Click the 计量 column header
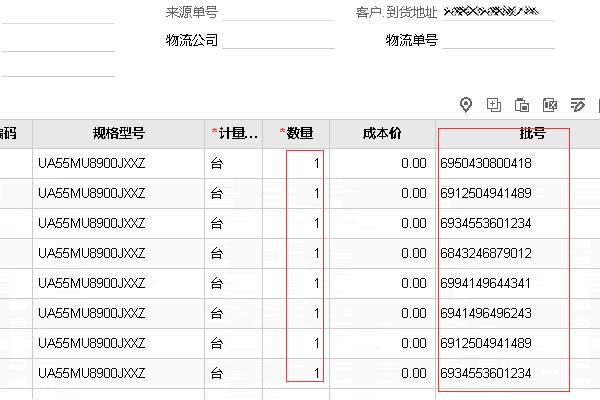Image resolution: width=600 pixels, height=400 pixels. point(233,134)
